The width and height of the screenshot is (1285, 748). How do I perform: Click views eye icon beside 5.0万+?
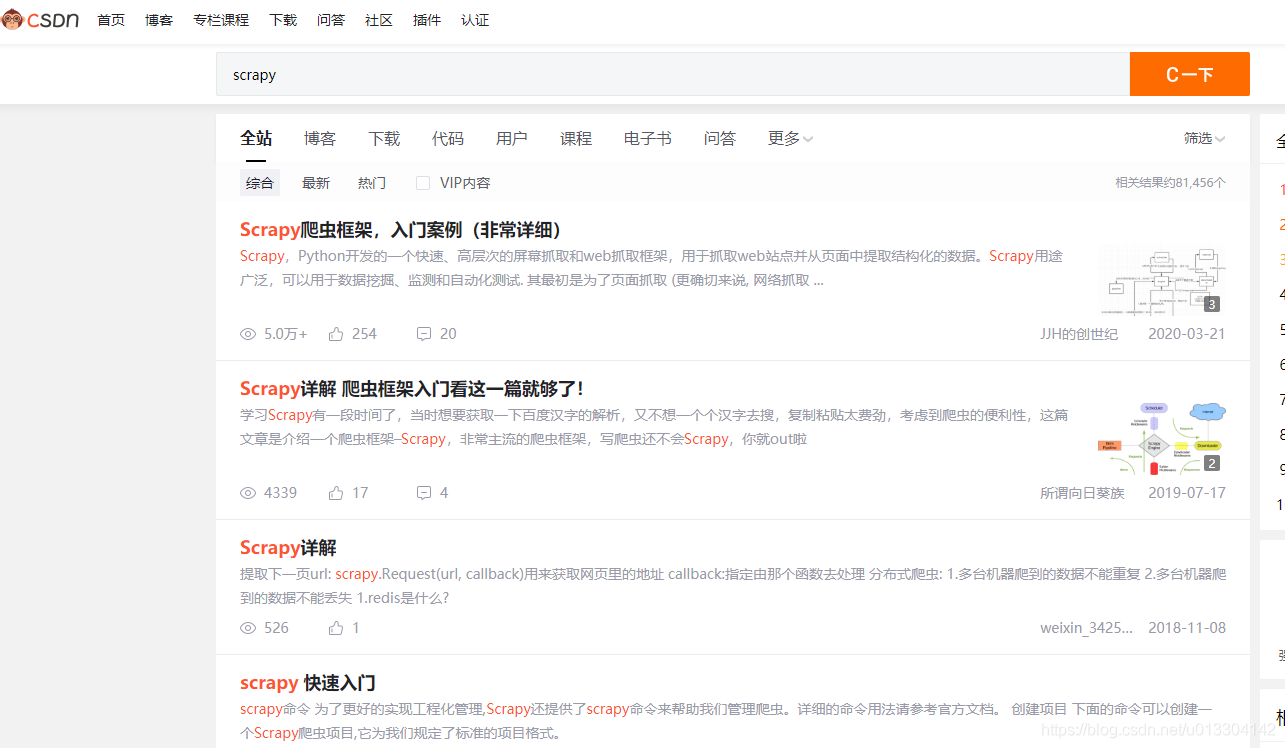pyautogui.click(x=248, y=334)
